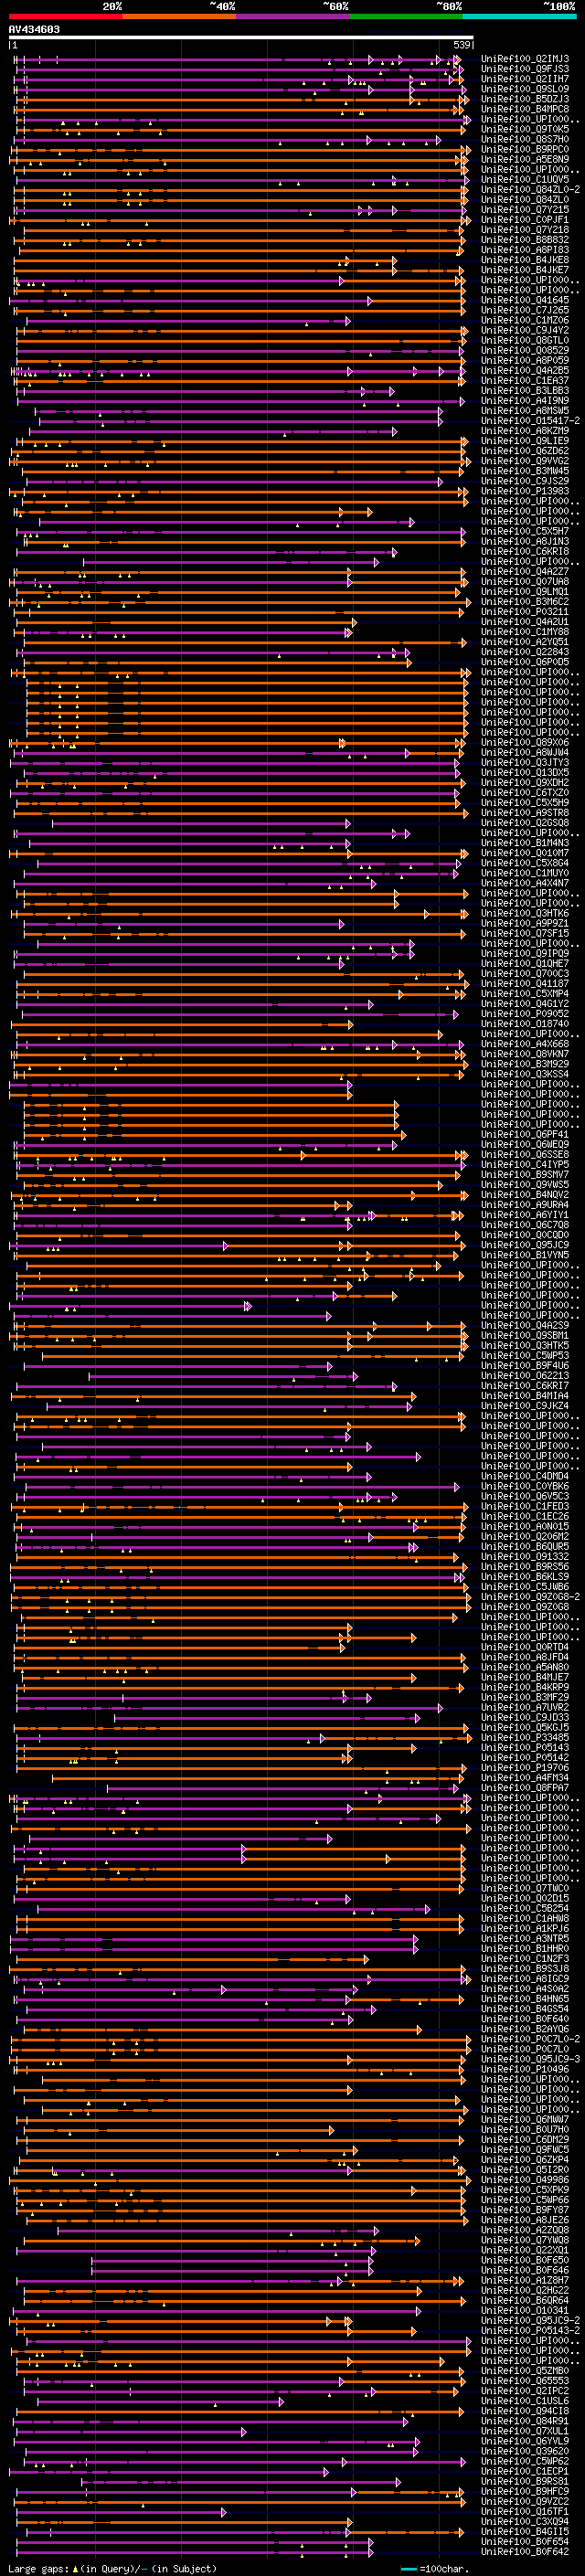The width and height of the screenshot is (585, 2576).
Task: Click the UniRef100_O49986 label
Action: coord(525,2179)
